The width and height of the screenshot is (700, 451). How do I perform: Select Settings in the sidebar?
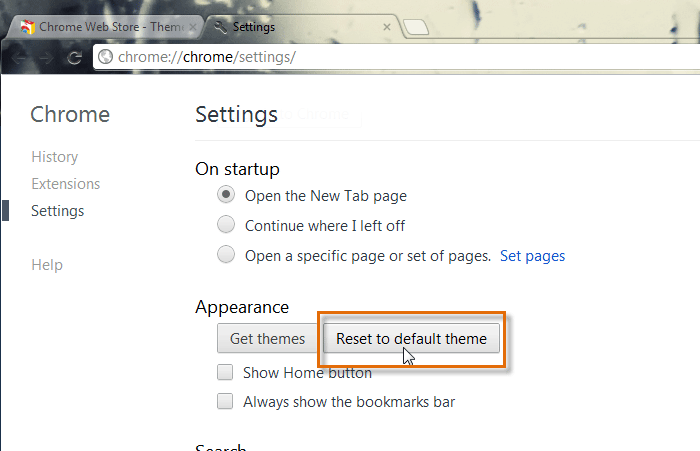(58, 211)
